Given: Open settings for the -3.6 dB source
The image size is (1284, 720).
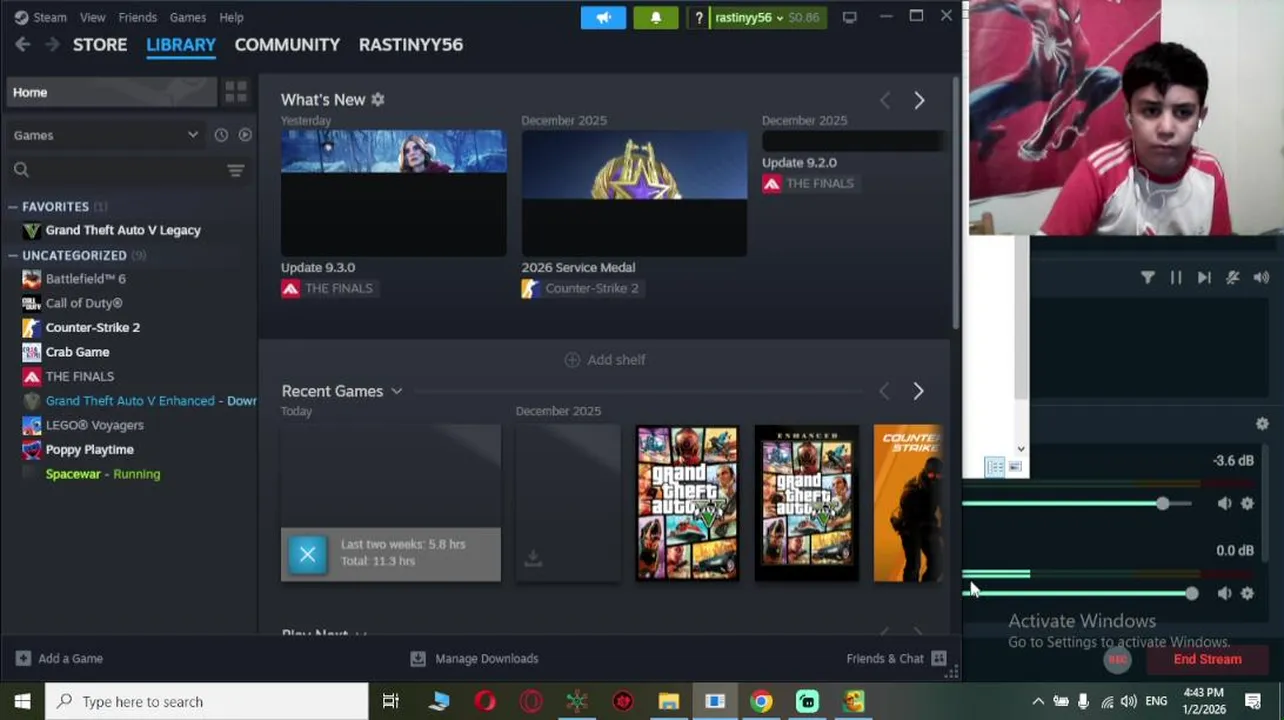Looking at the screenshot, I should coord(1247,504).
